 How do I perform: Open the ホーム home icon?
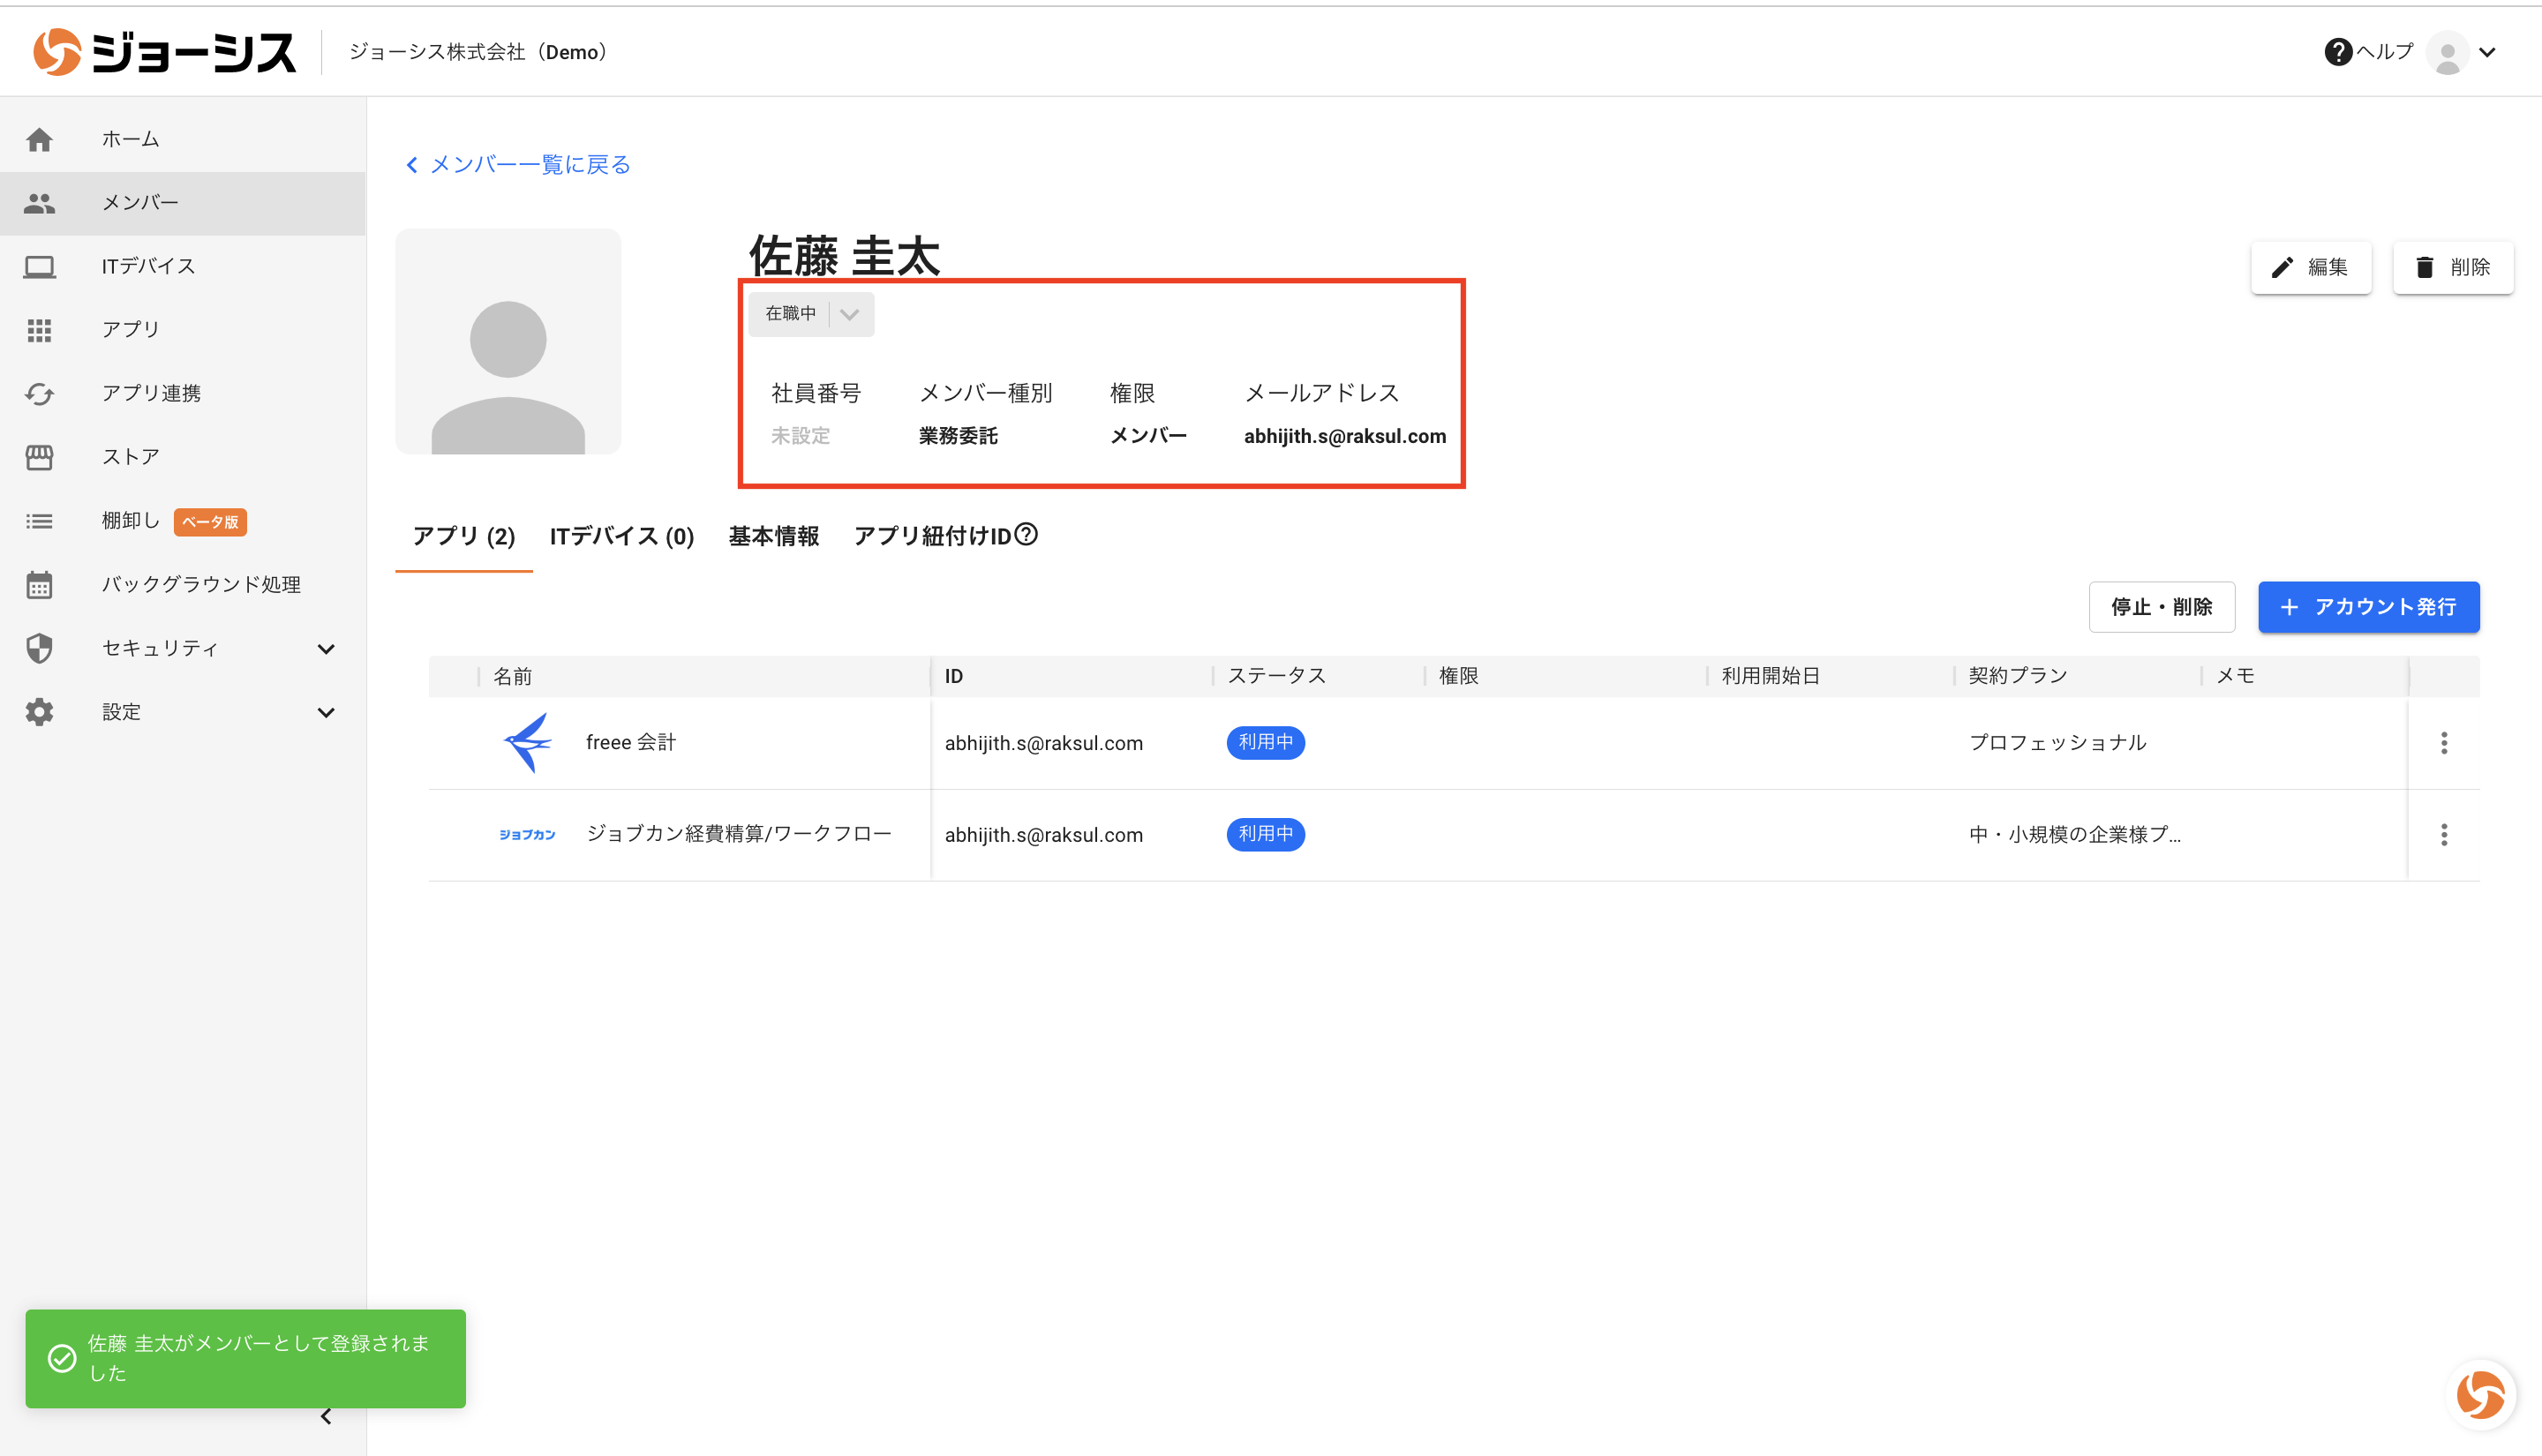point(39,139)
